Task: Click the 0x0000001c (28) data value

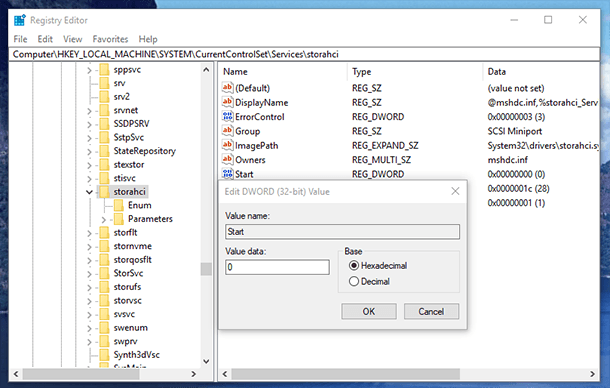Action: [x=518, y=189]
